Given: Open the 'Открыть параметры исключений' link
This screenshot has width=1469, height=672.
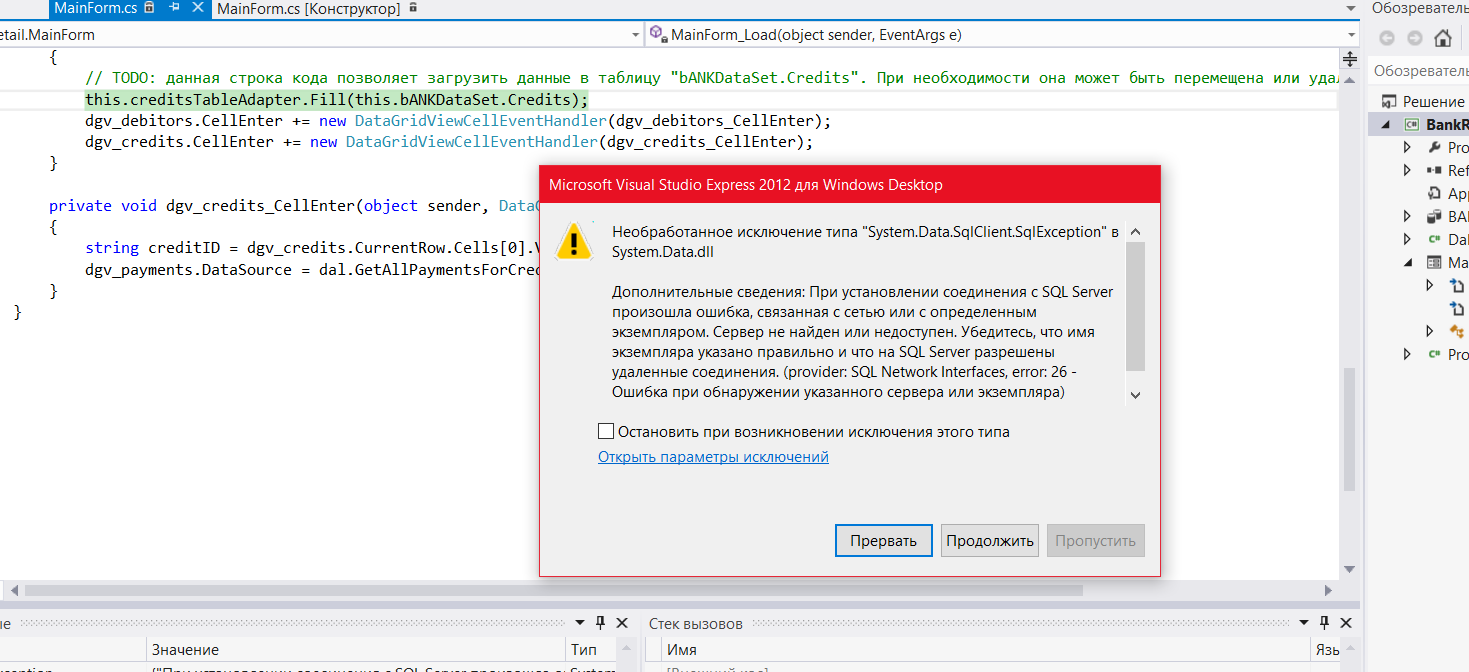Looking at the screenshot, I should point(713,457).
